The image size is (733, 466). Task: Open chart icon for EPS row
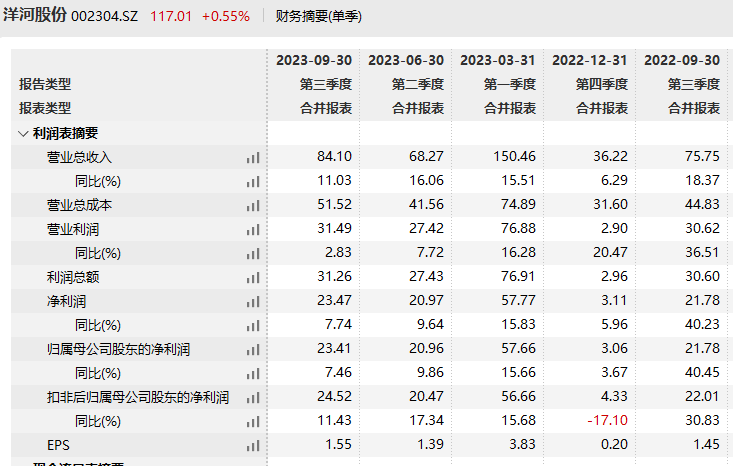[253, 446]
